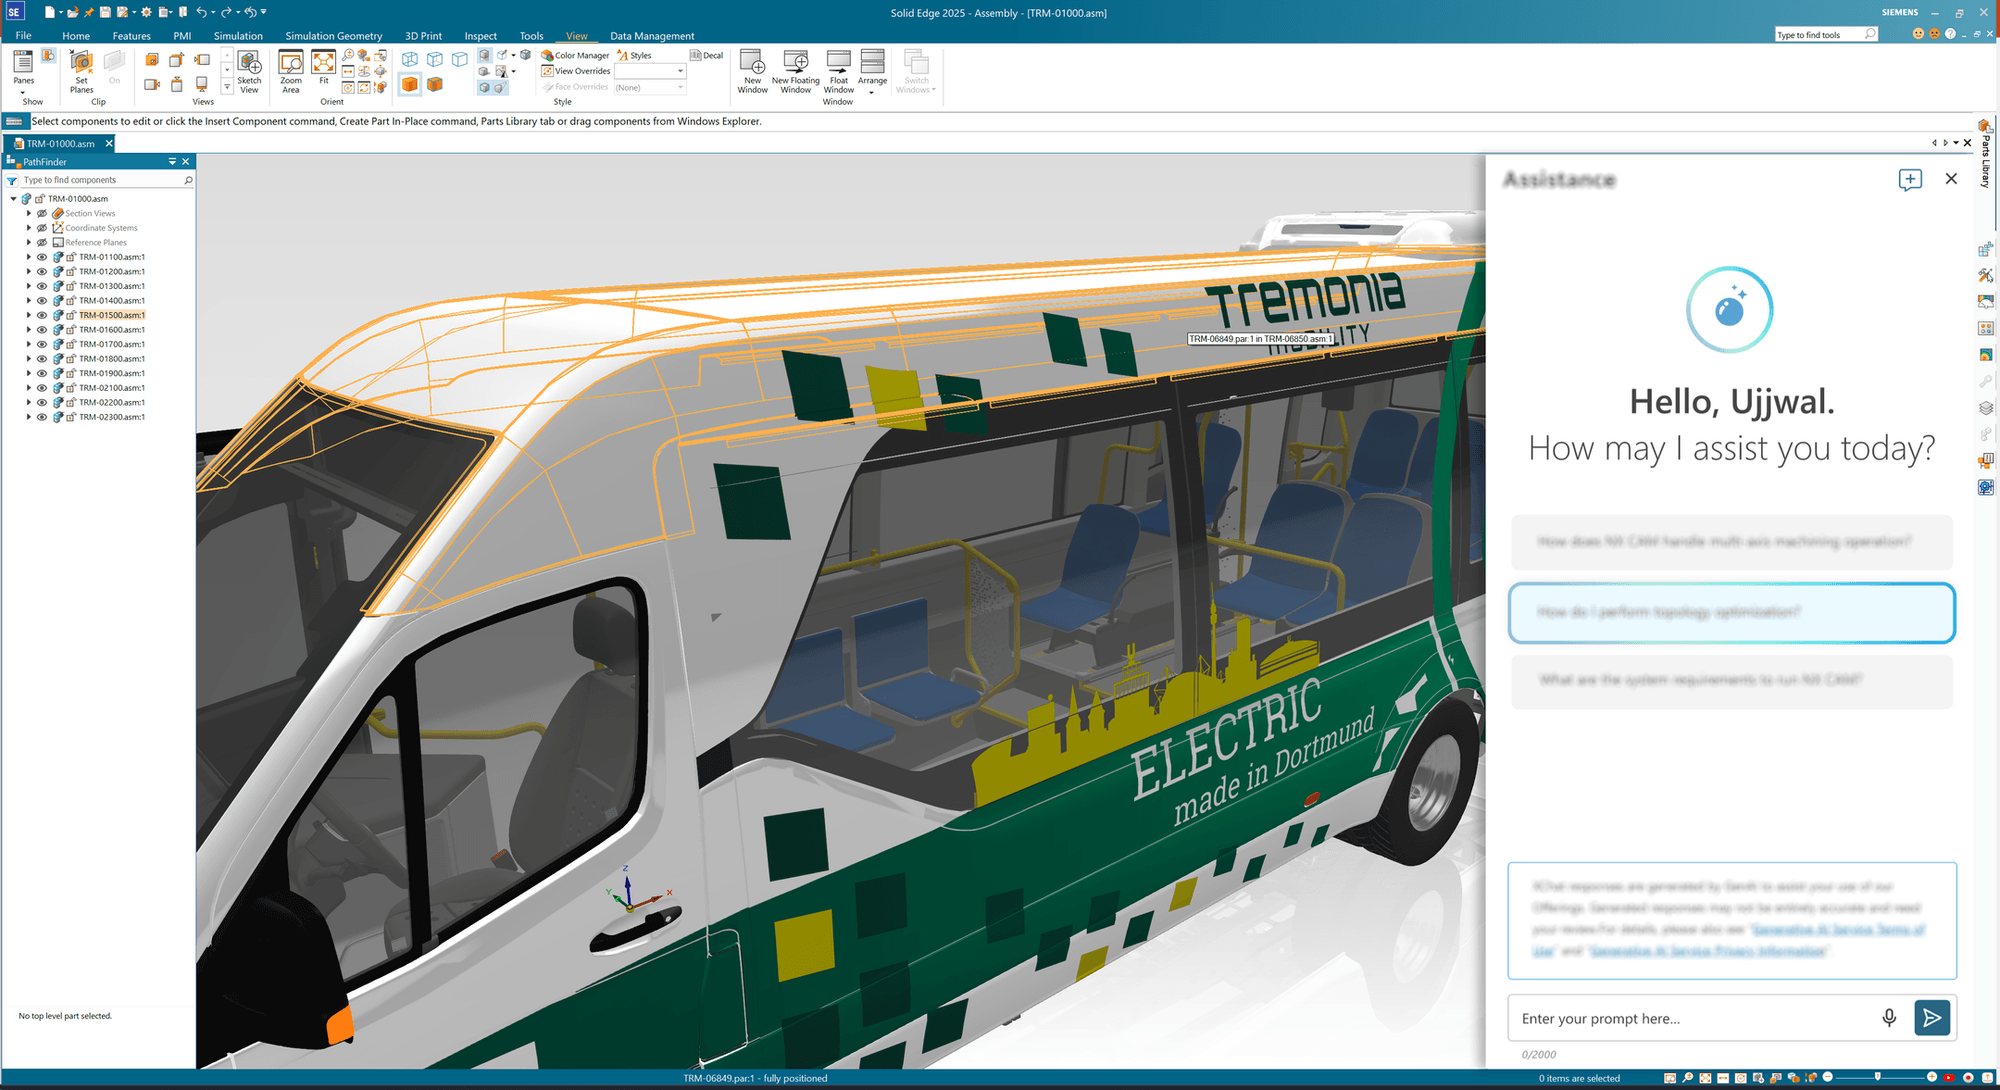
Task: Collapse the TRM-01000.asm tree node
Action: pyautogui.click(x=13, y=198)
